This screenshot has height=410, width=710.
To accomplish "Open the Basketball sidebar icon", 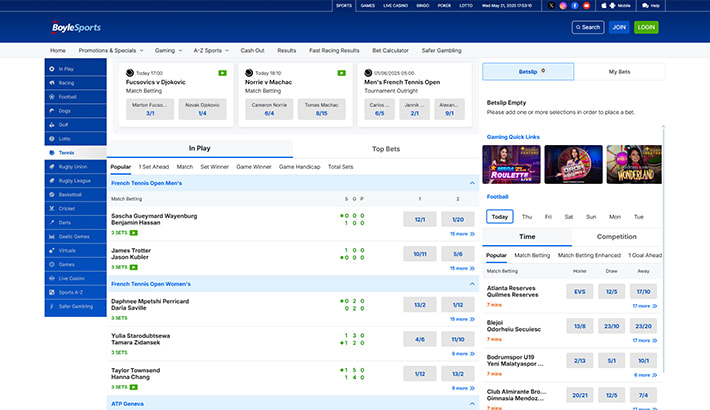I will [52, 195].
